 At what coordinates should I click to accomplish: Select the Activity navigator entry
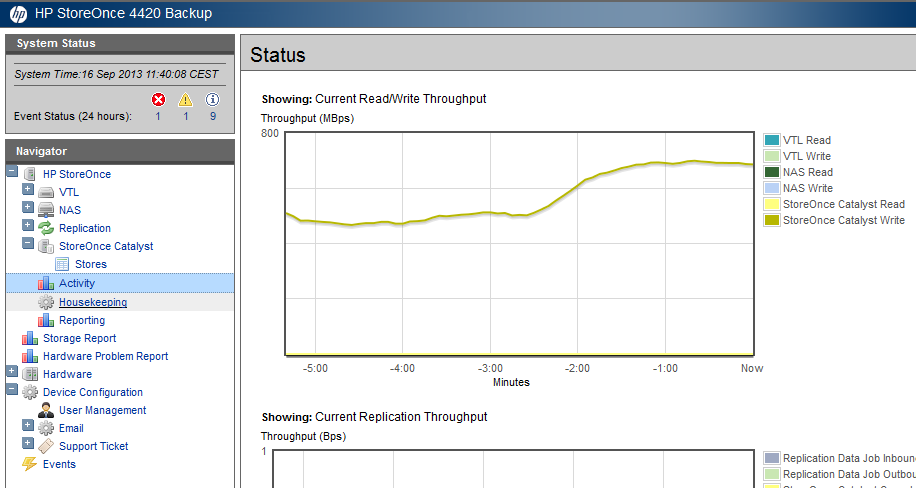pyautogui.click(x=77, y=283)
